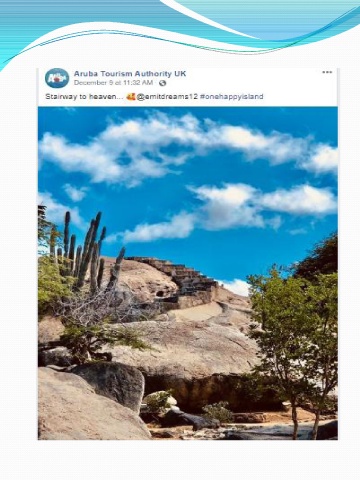Click the small cave opening beside the stairs
The image size is (360, 480).
pyautogui.click(x=160, y=294)
